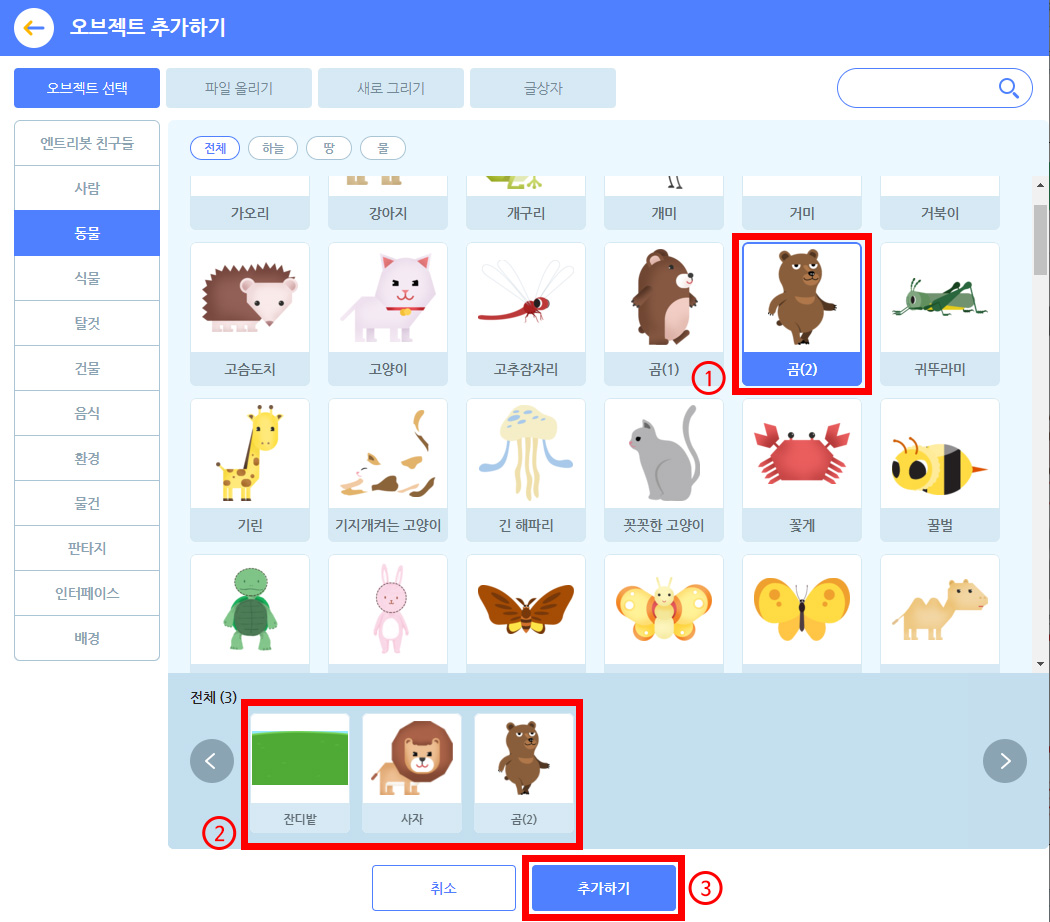Cancel with the 취소 button
The image size is (1050, 922).
point(444,888)
